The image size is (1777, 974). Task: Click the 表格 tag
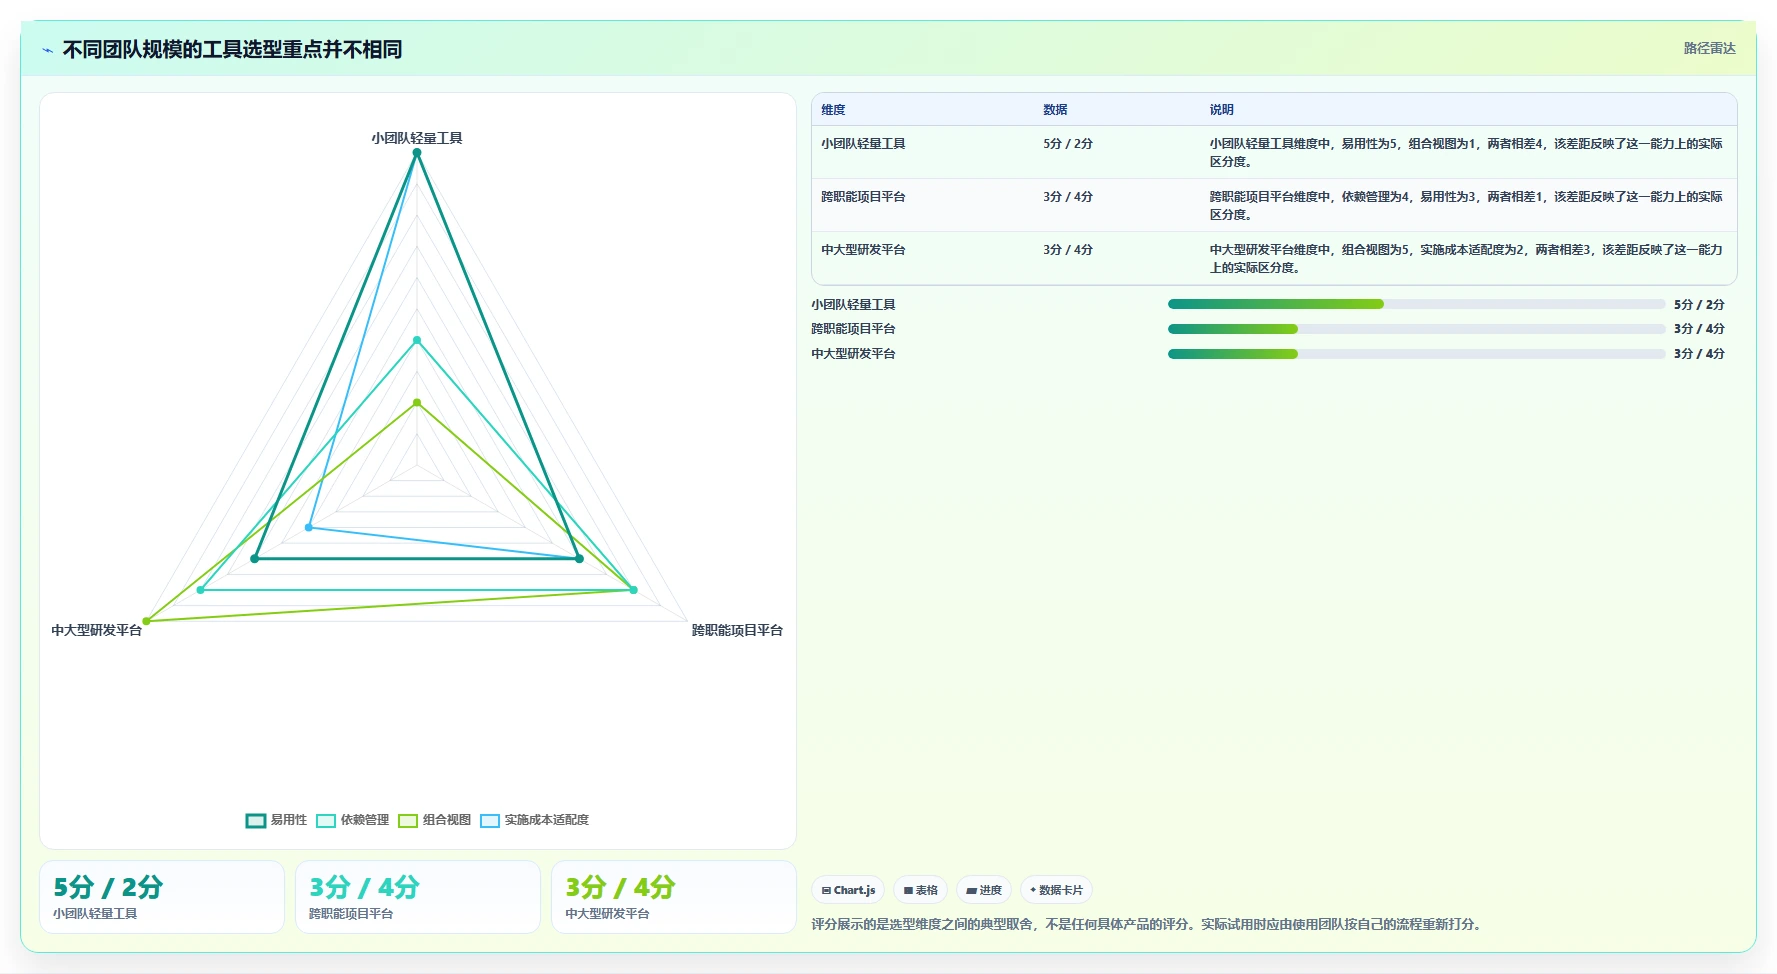coord(921,890)
